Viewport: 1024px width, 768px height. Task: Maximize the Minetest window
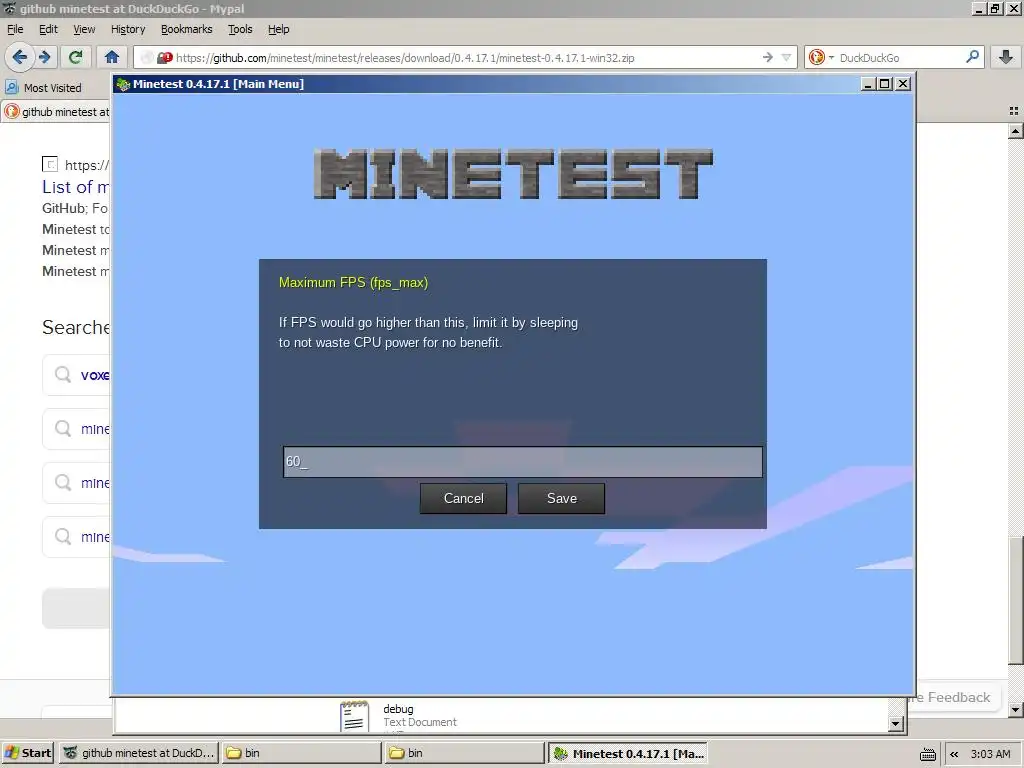coord(885,84)
